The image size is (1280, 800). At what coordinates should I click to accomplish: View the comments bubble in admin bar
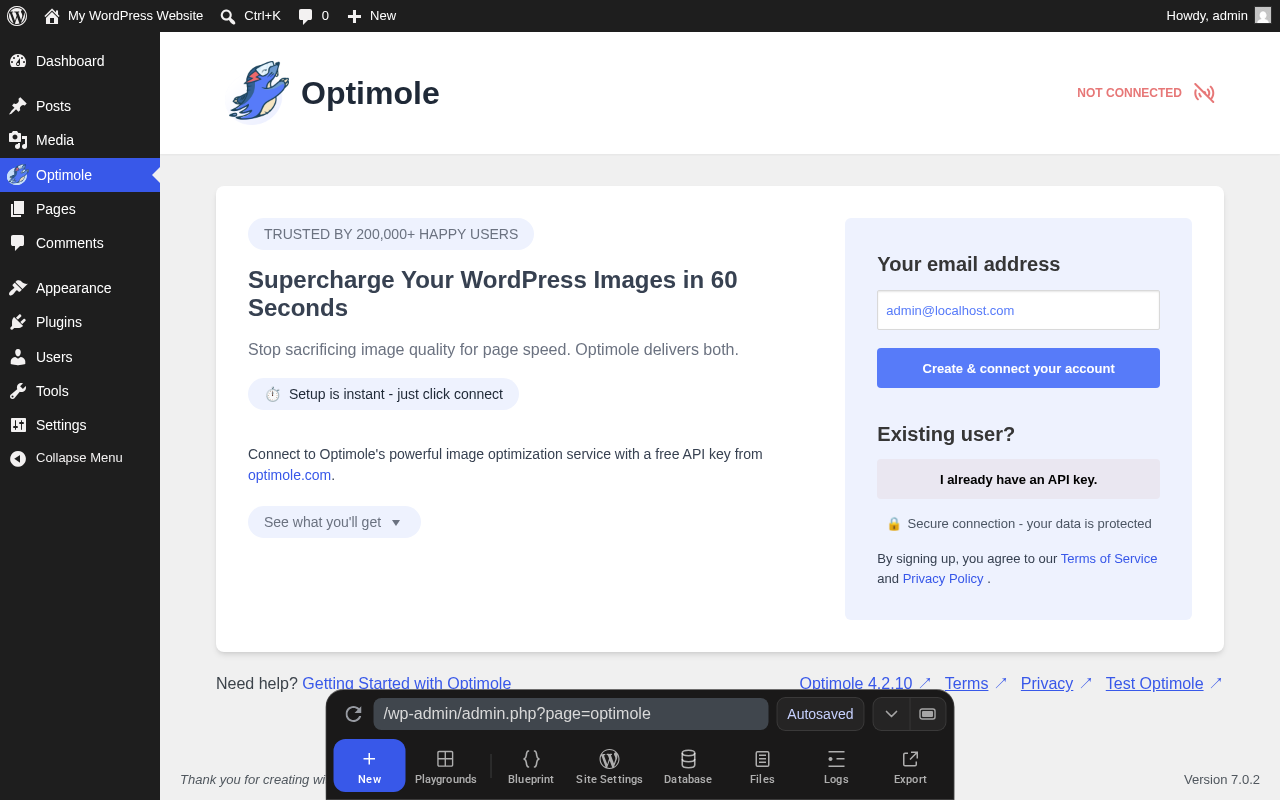(313, 16)
